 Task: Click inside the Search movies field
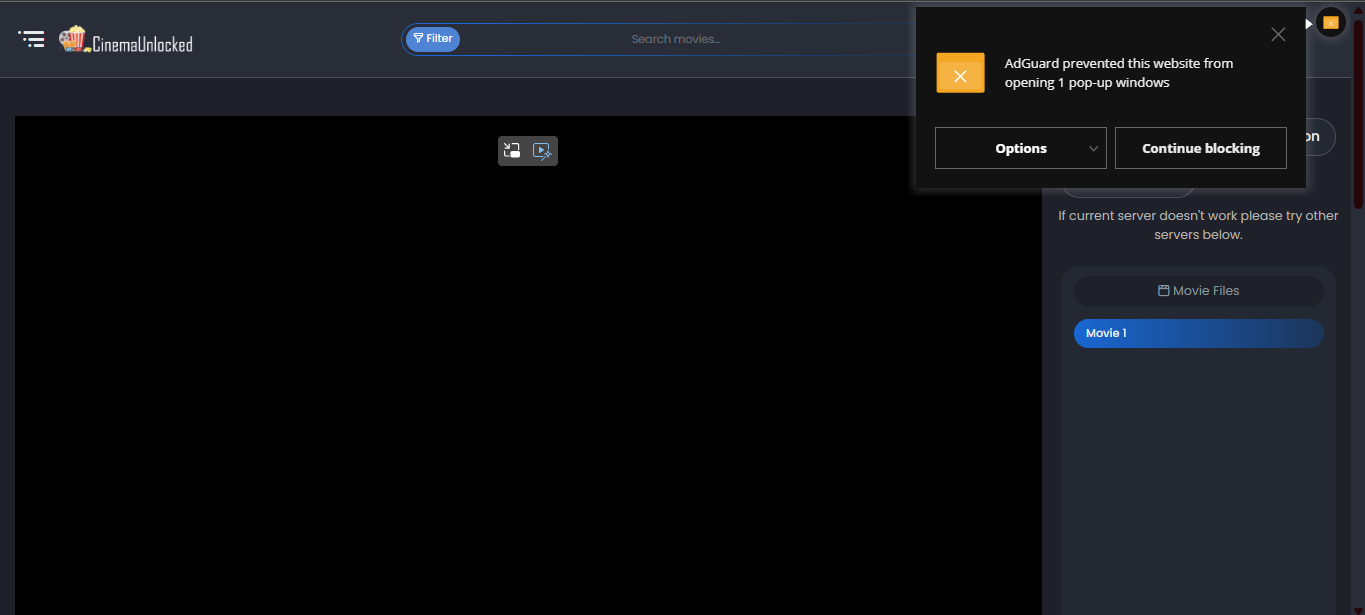tap(675, 38)
